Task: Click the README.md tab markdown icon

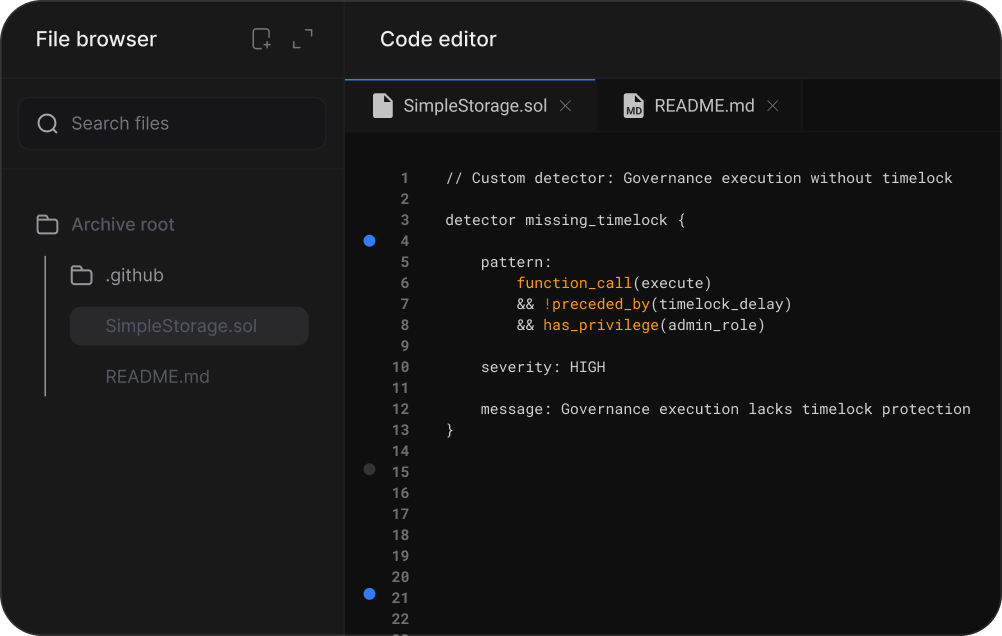Action: pyautogui.click(x=633, y=106)
